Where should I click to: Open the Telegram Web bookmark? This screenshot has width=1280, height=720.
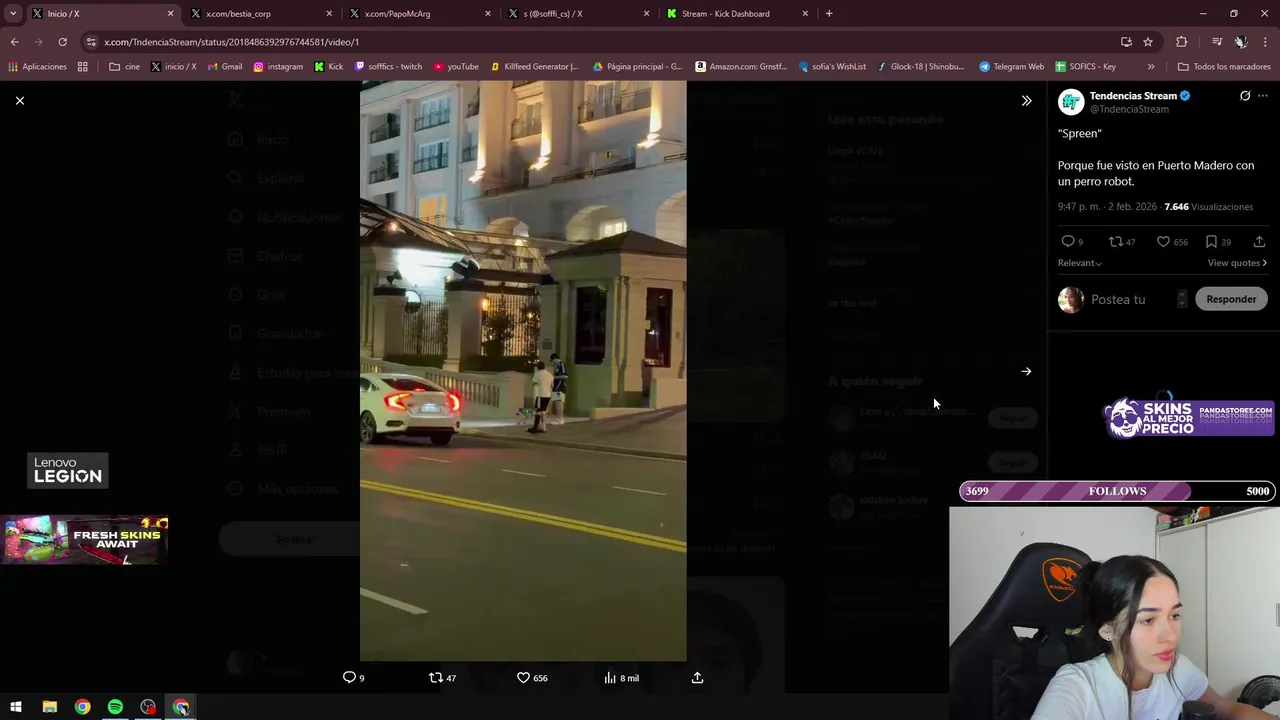point(1011,67)
